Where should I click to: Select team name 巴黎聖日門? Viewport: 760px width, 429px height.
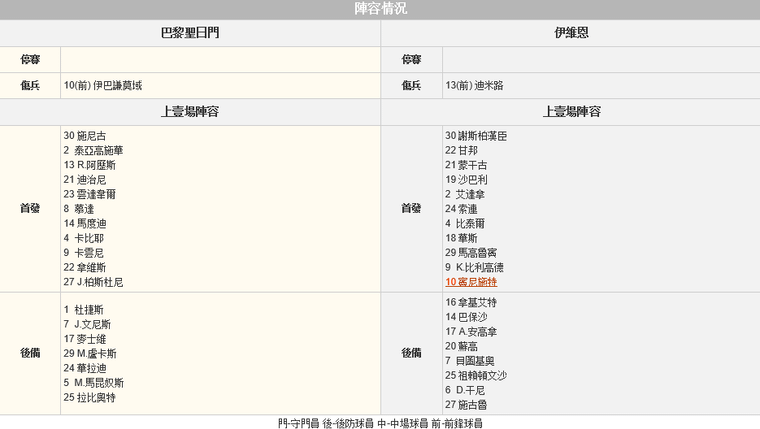[190, 32]
